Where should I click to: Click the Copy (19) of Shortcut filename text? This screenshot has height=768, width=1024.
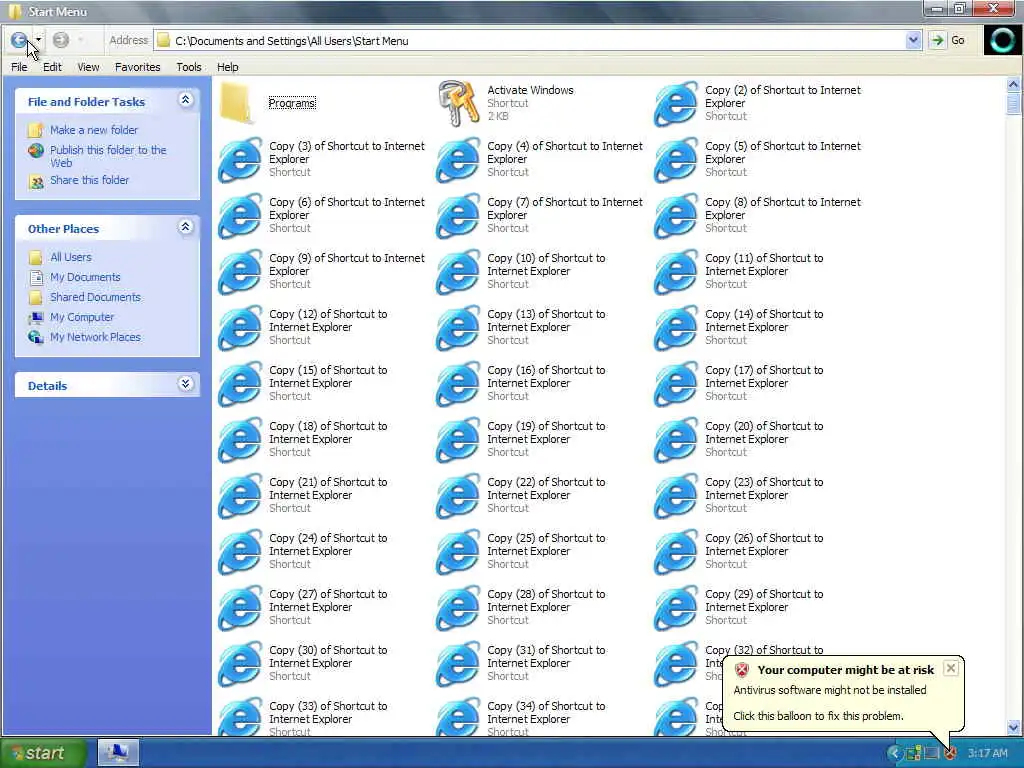tap(546, 433)
